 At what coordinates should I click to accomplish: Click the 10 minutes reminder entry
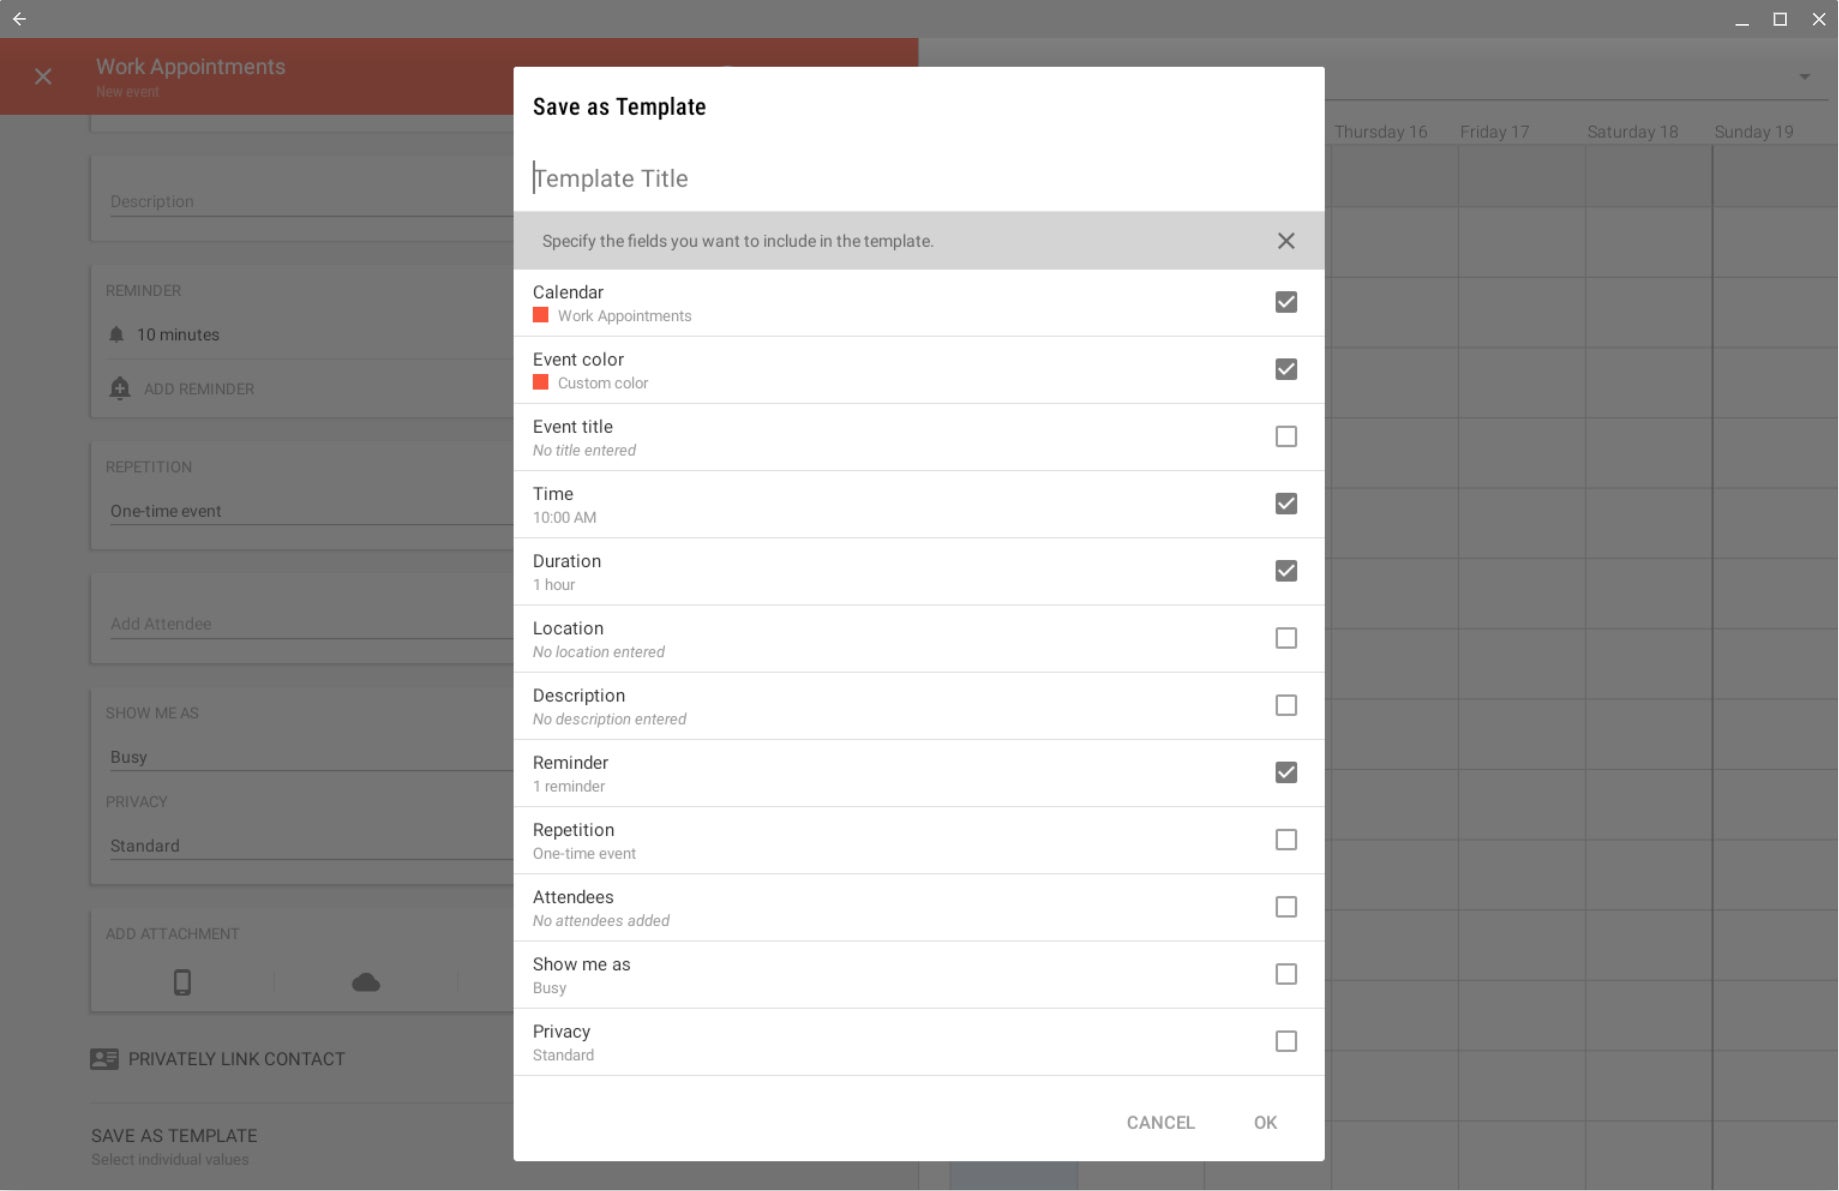178,335
